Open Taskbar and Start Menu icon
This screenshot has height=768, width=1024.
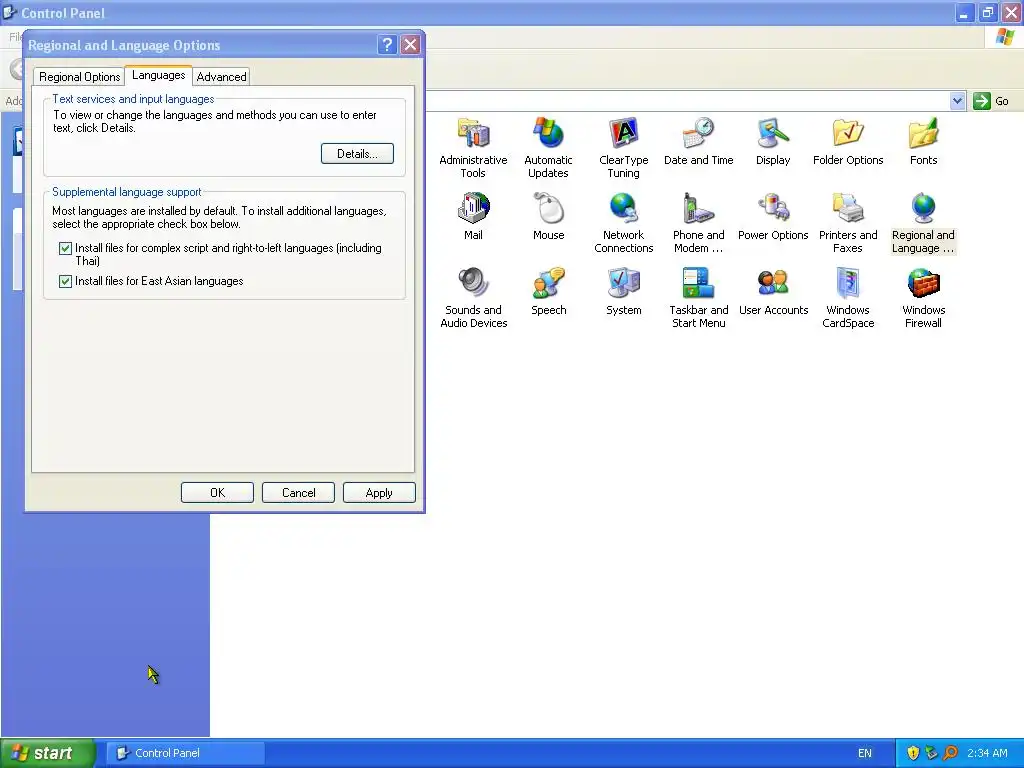[x=698, y=298]
